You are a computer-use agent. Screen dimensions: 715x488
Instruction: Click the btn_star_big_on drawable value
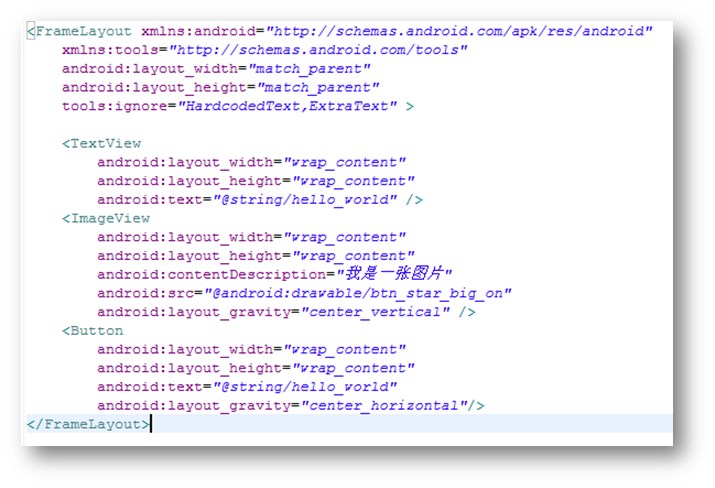click(x=358, y=293)
